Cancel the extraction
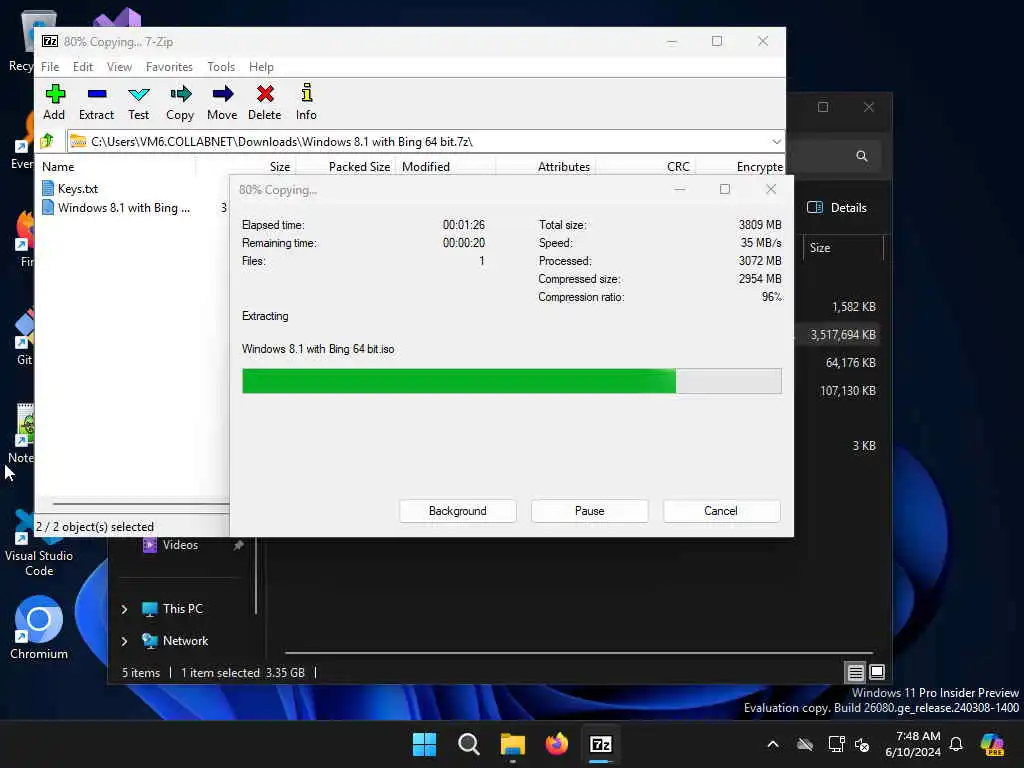This screenshot has width=1024, height=768. (x=721, y=511)
